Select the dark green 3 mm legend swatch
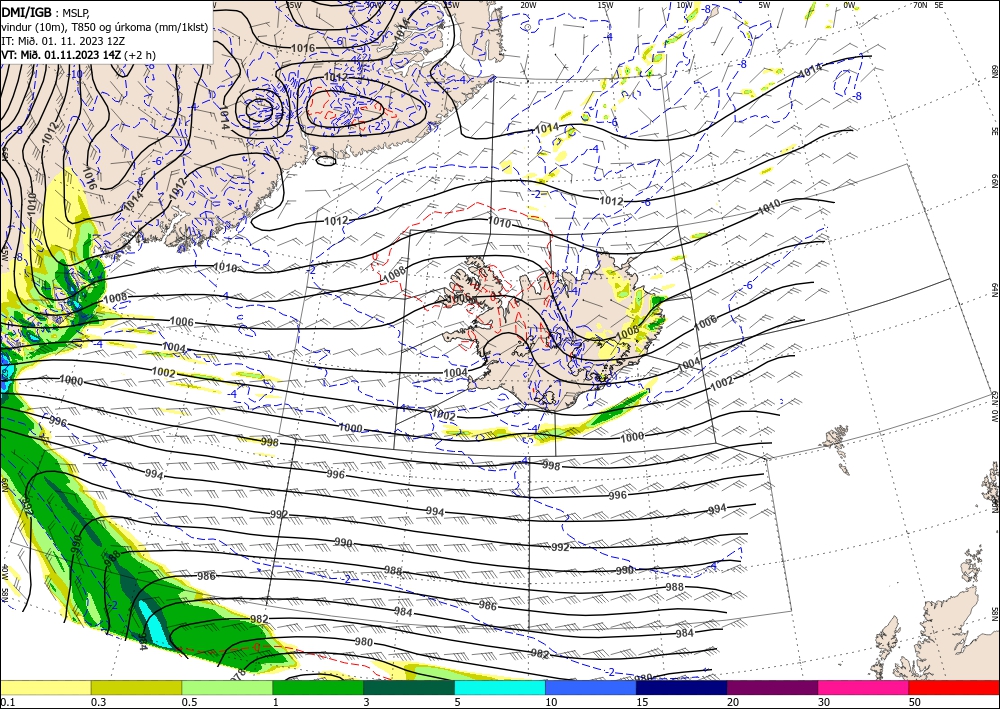Image resolution: width=1000 pixels, height=709 pixels. [x=409, y=687]
